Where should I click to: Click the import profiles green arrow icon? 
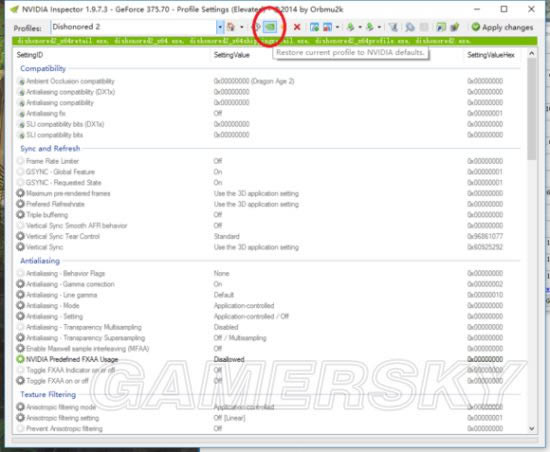tap(370, 27)
